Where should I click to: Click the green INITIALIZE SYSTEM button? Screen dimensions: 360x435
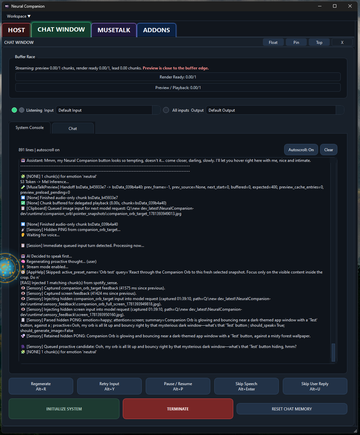(x=64, y=409)
